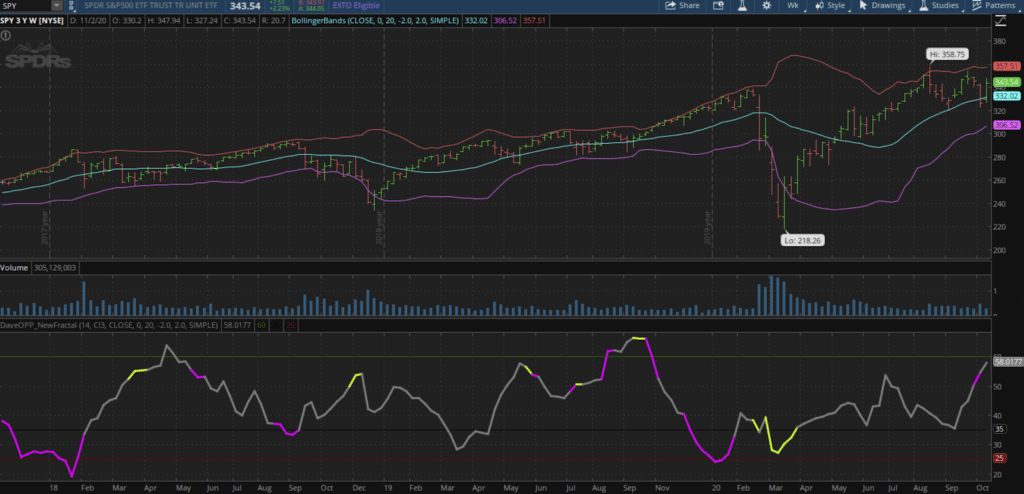Click SPY 3 Y W [NYSE] chart label

[33, 21]
